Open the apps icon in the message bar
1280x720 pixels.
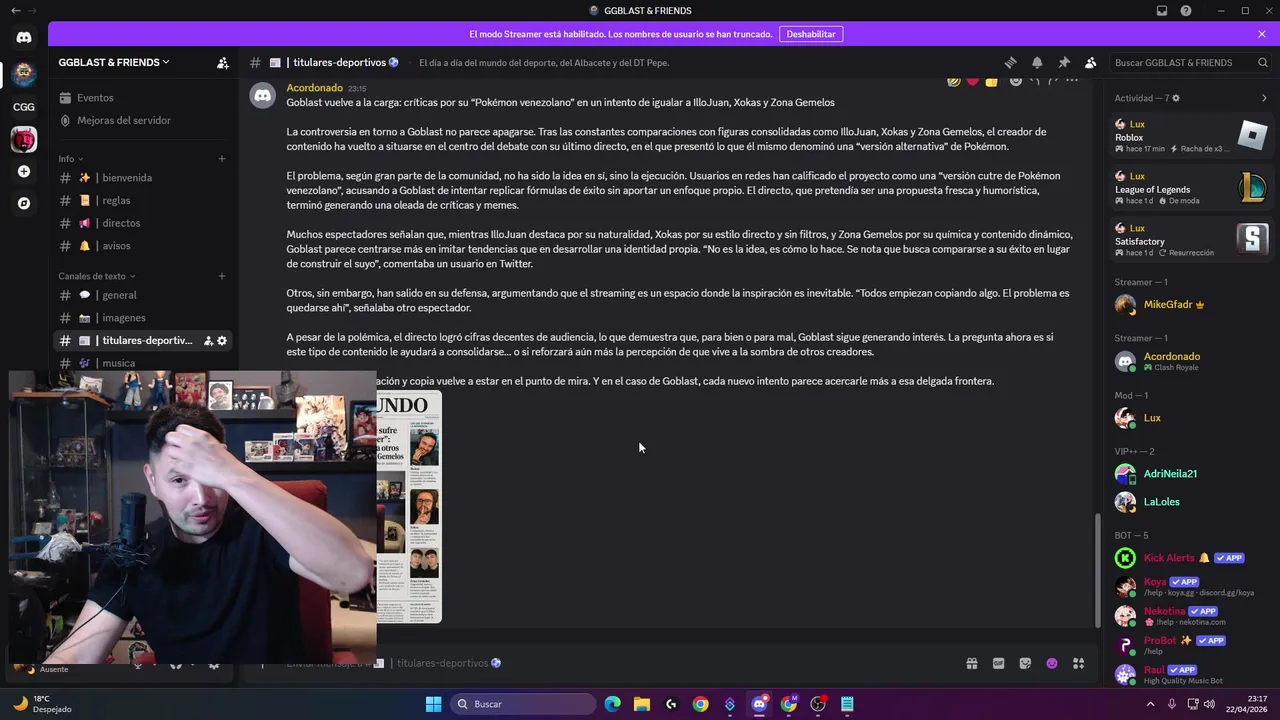tap(1078, 663)
